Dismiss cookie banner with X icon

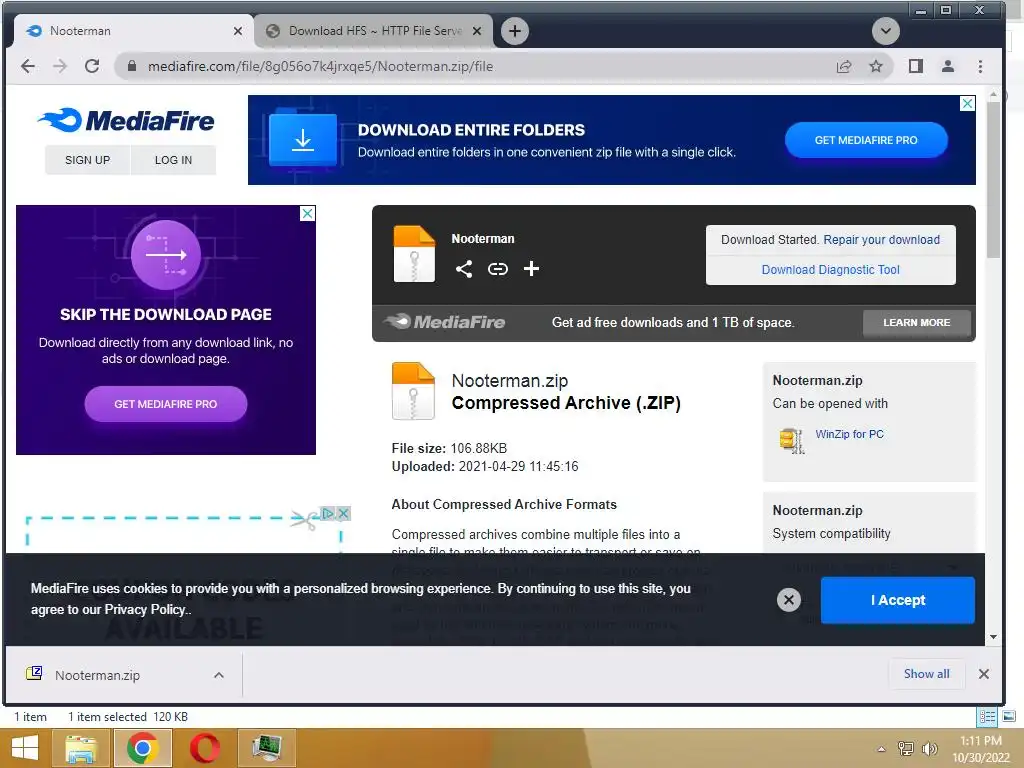coord(788,600)
